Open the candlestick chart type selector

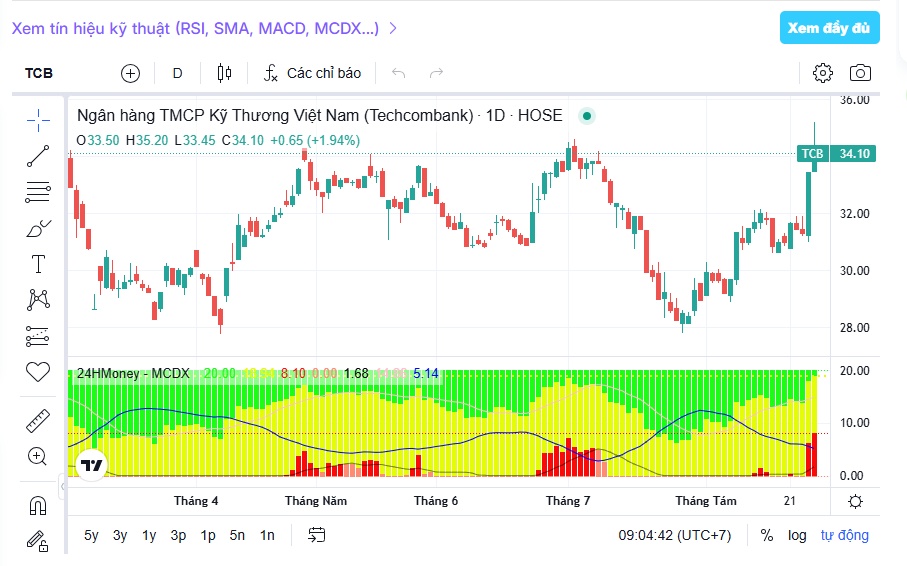pyautogui.click(x=224, y=73)
